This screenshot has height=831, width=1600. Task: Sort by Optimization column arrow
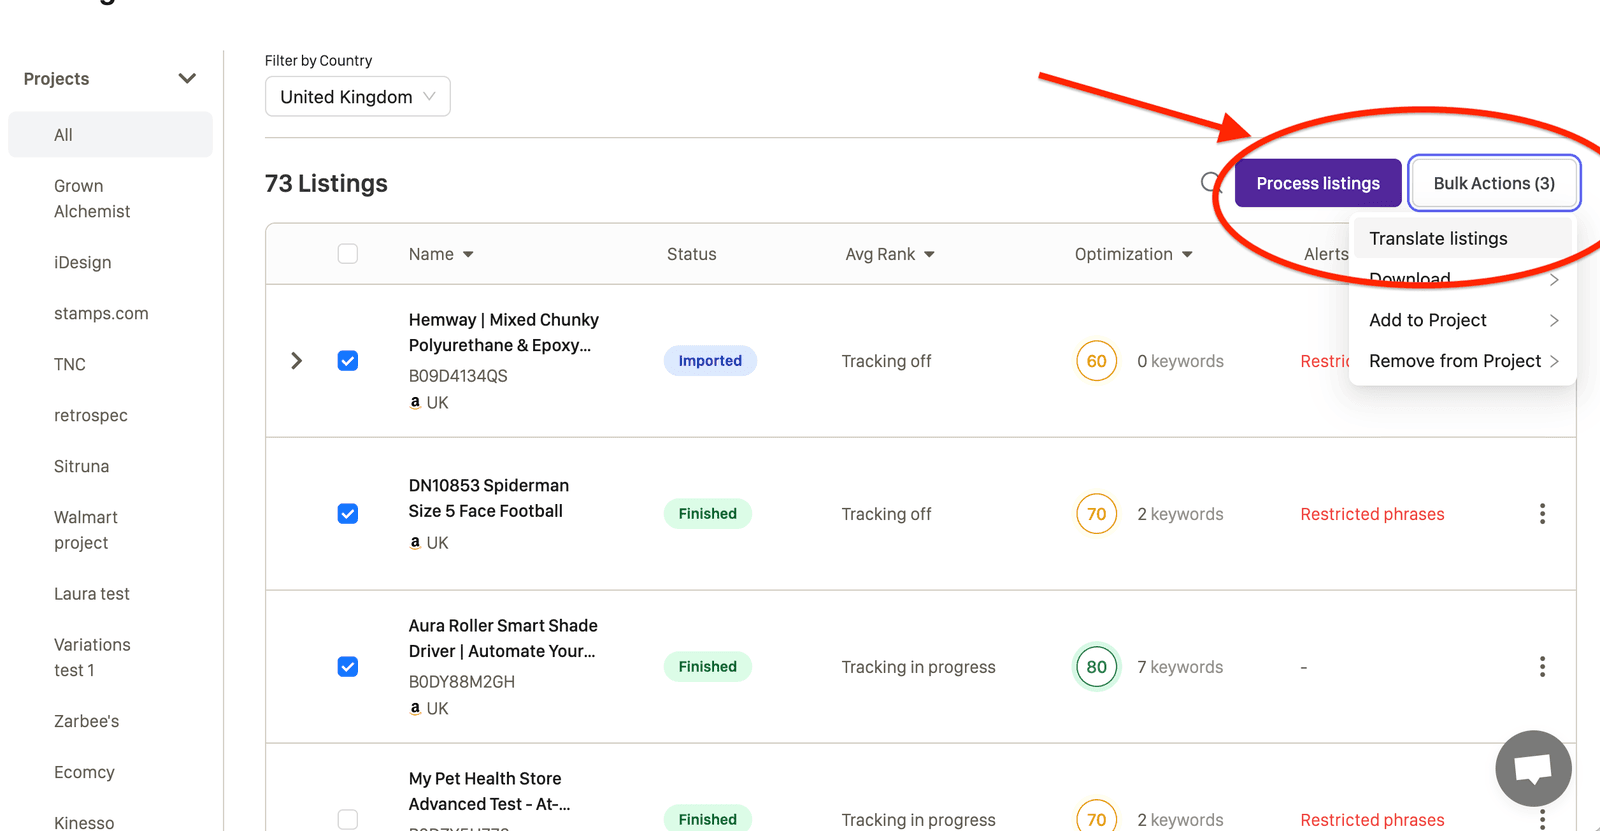1187,255
